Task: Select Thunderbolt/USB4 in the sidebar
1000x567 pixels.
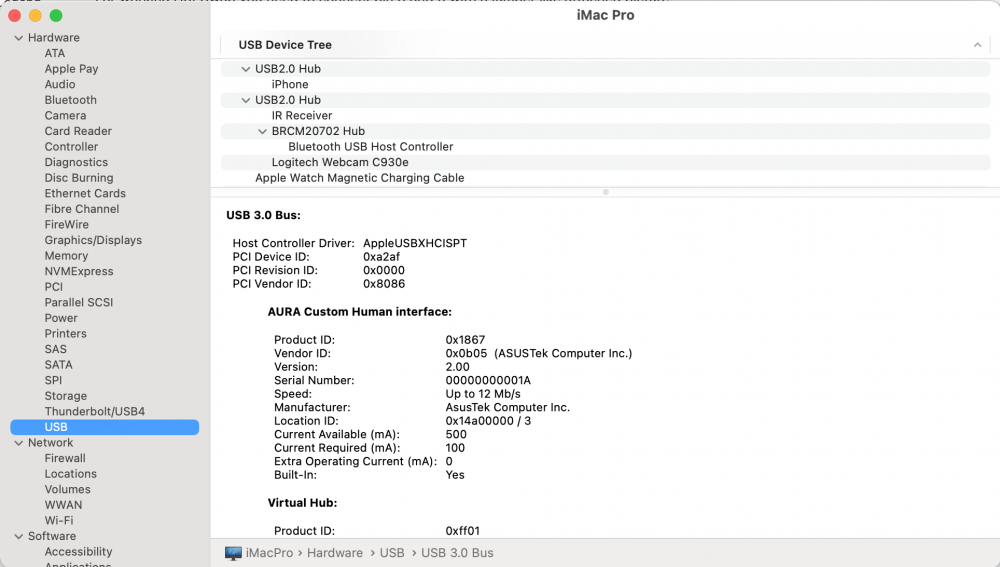Action: 94,411
